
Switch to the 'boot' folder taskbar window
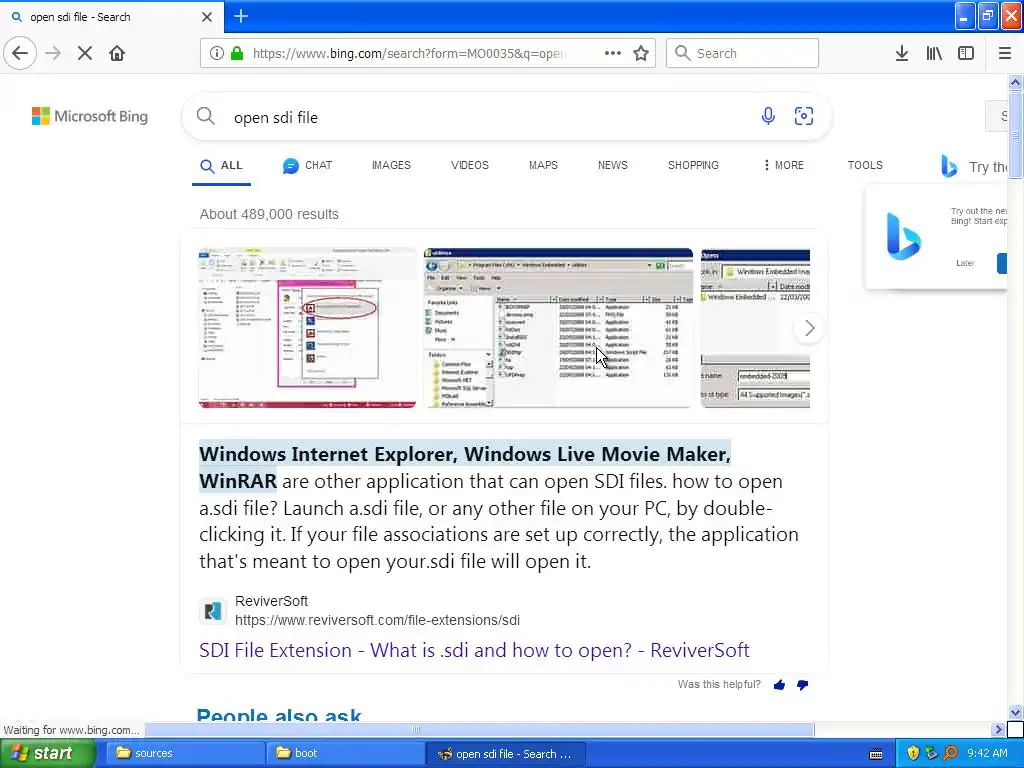[345, 753]
